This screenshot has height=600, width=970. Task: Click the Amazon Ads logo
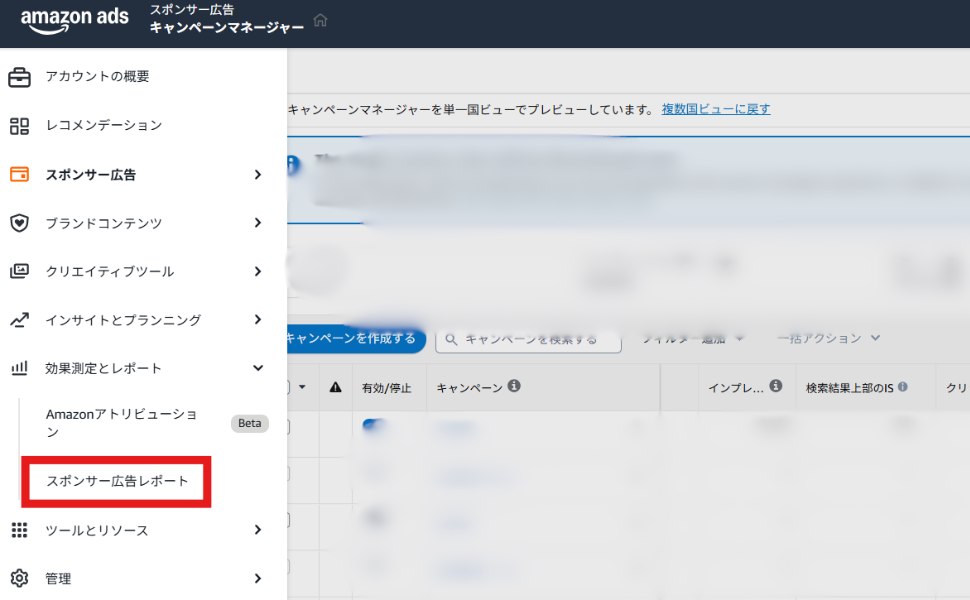coord(75,20)
